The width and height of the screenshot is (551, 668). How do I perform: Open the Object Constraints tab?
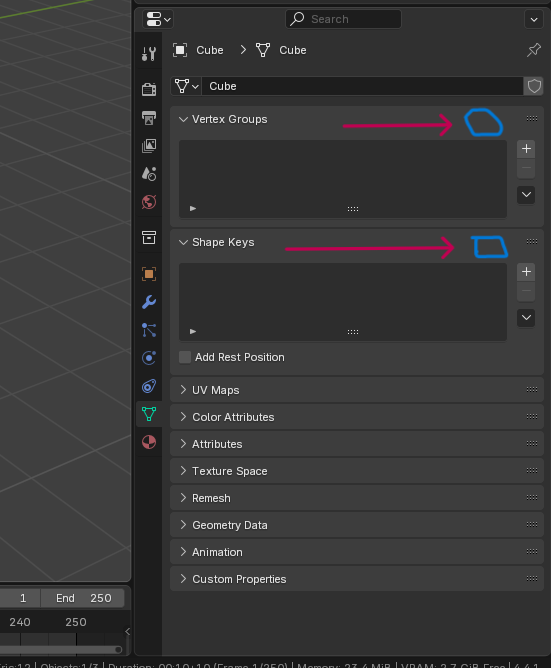(149, 386)
